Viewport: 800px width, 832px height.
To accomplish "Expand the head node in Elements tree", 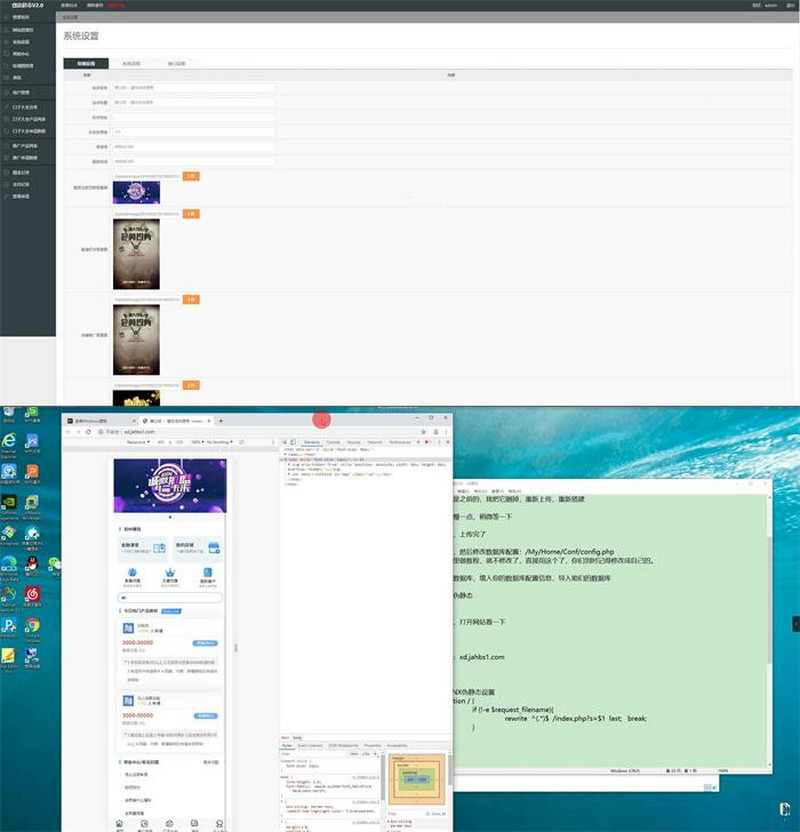I will point(286,455).
